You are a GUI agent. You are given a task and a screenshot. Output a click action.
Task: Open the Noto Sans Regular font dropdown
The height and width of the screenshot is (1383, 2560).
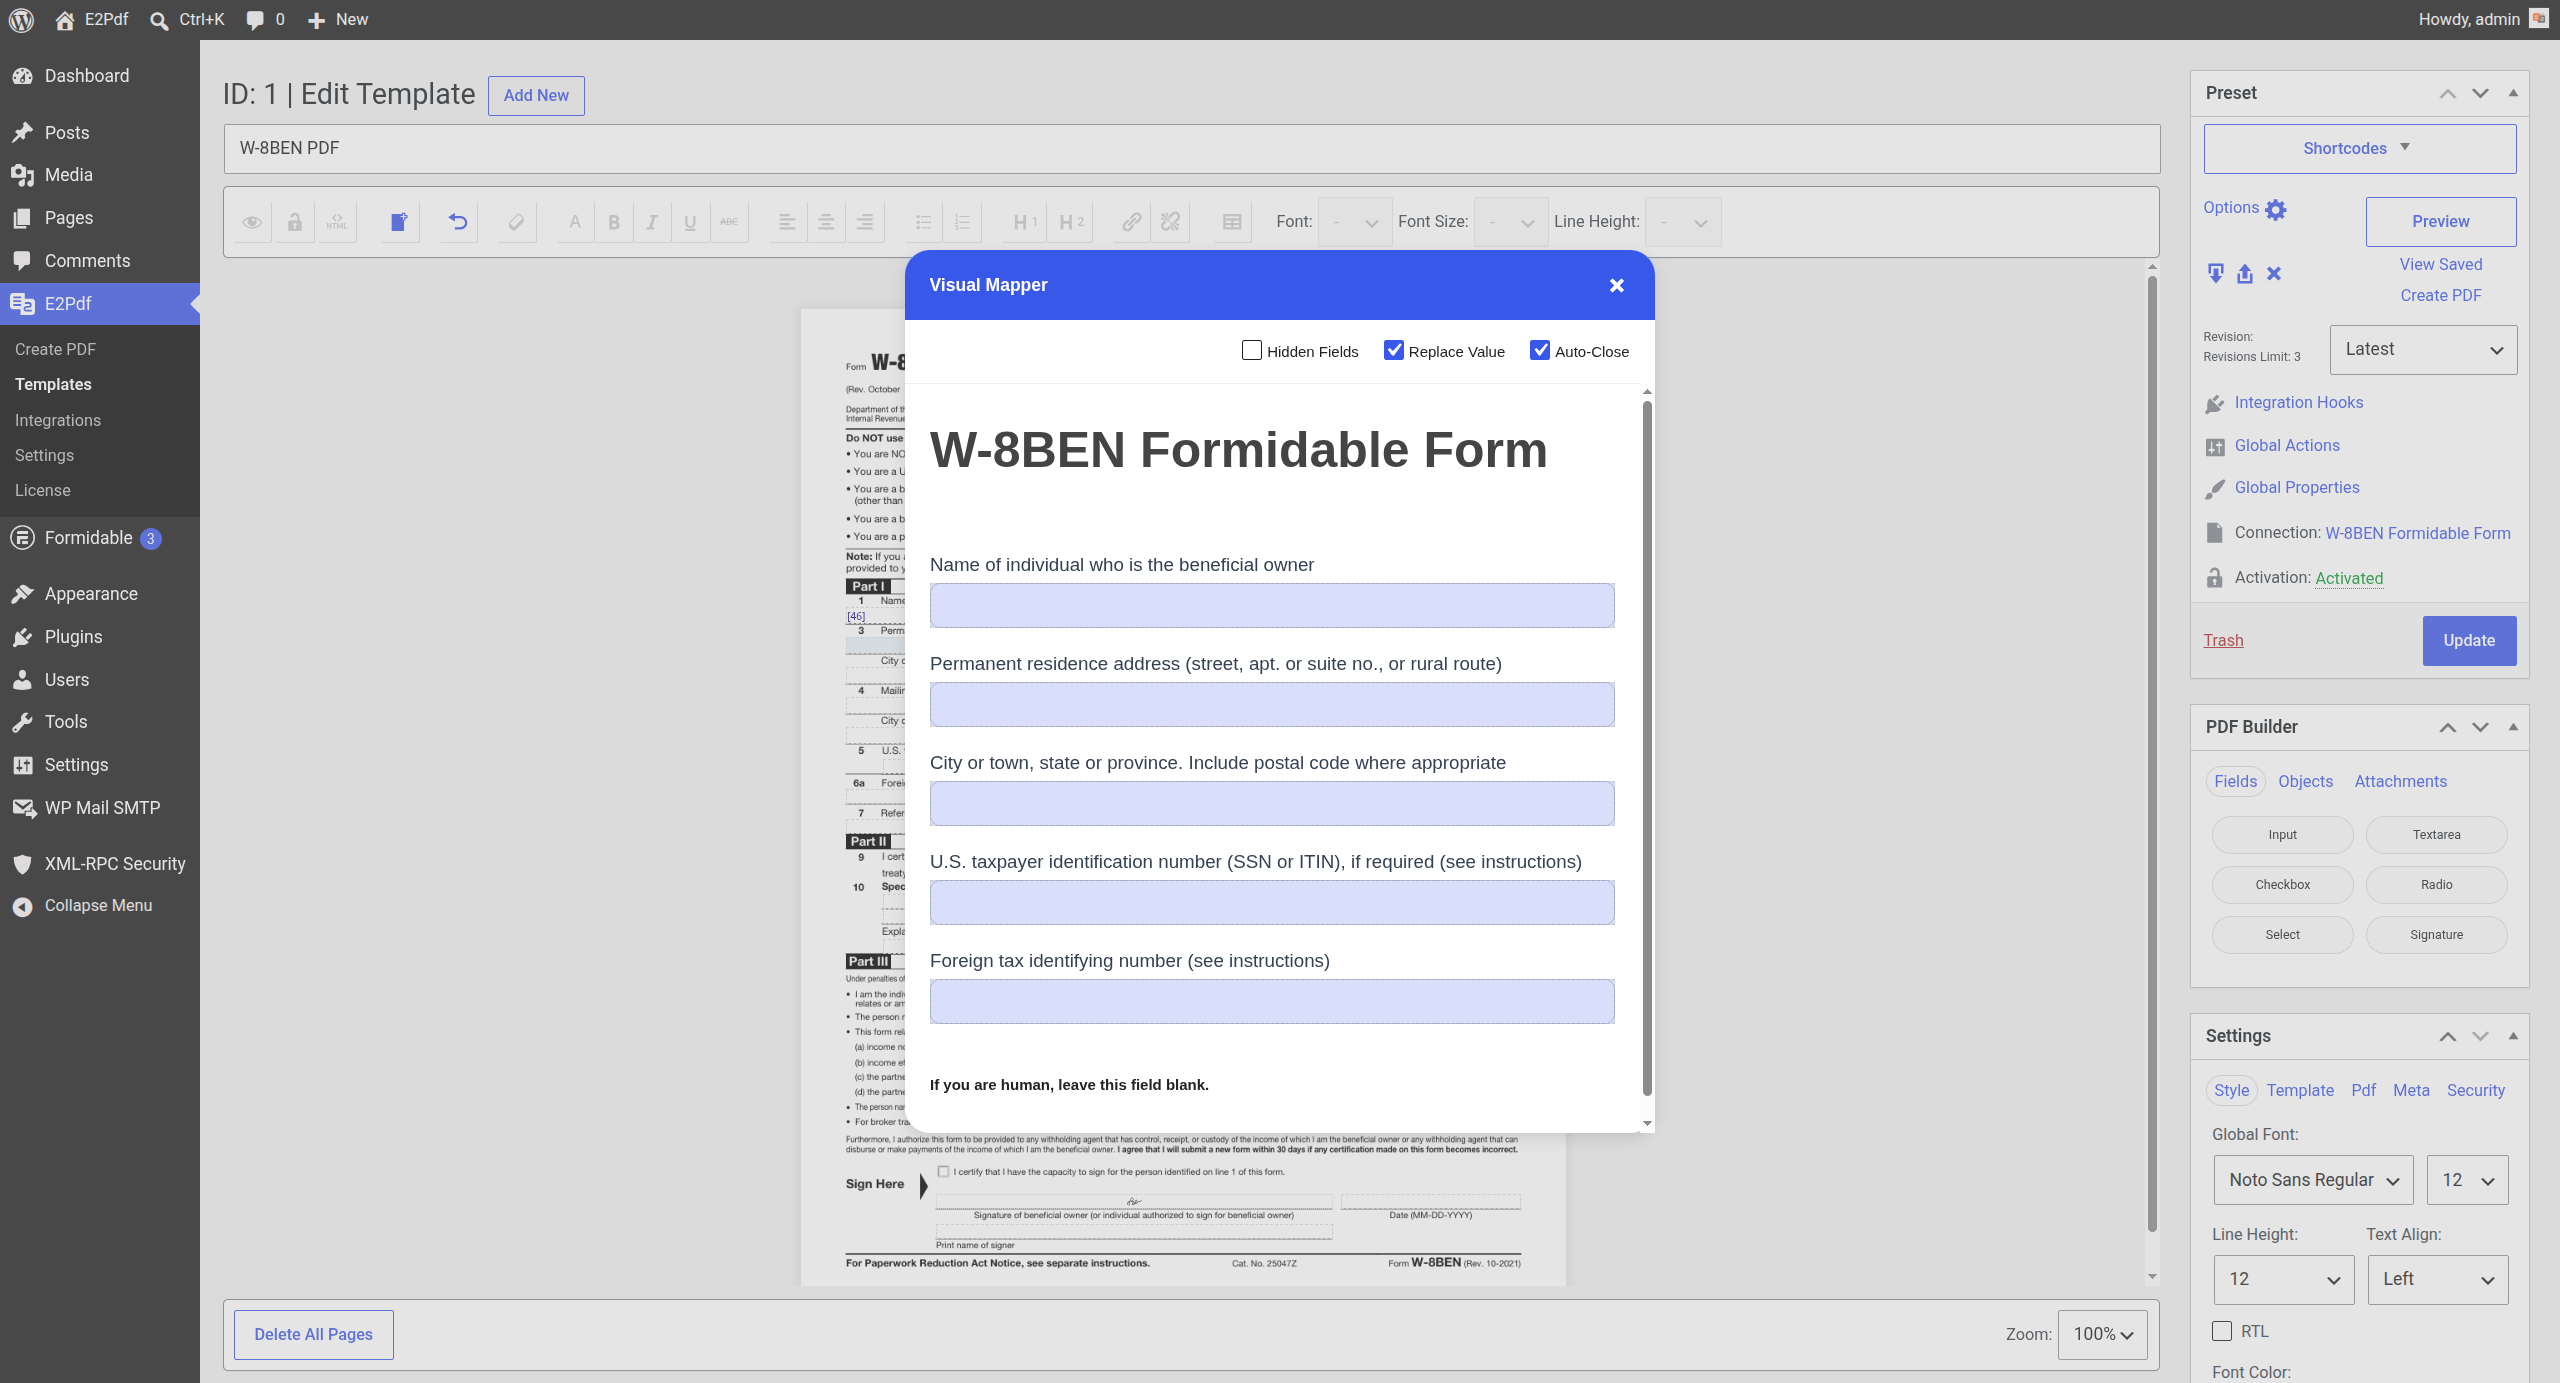click(2312, 1180)
